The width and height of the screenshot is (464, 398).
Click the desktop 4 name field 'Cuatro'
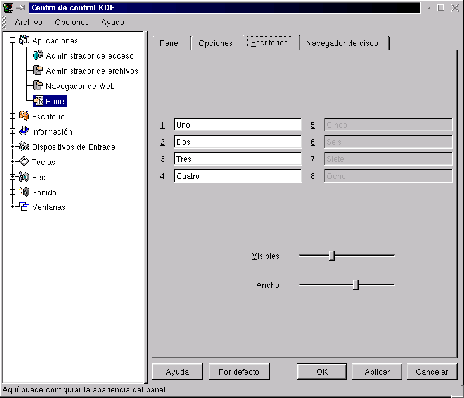(238, 176)
